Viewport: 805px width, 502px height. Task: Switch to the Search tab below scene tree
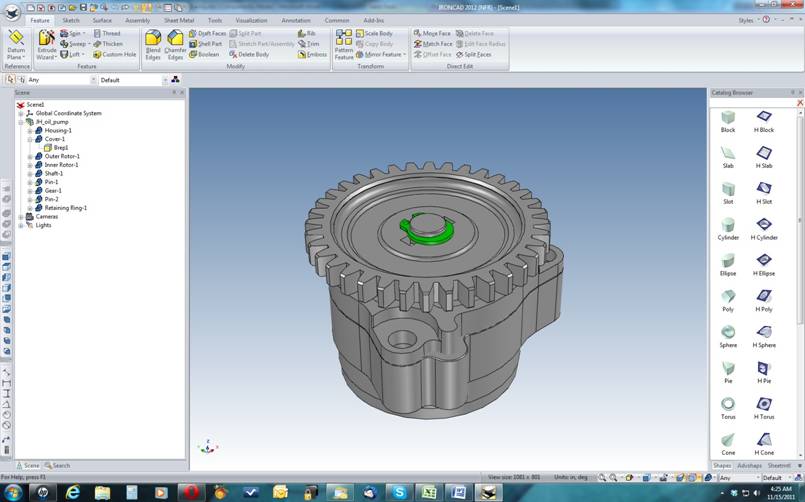(x=58, y=465)
